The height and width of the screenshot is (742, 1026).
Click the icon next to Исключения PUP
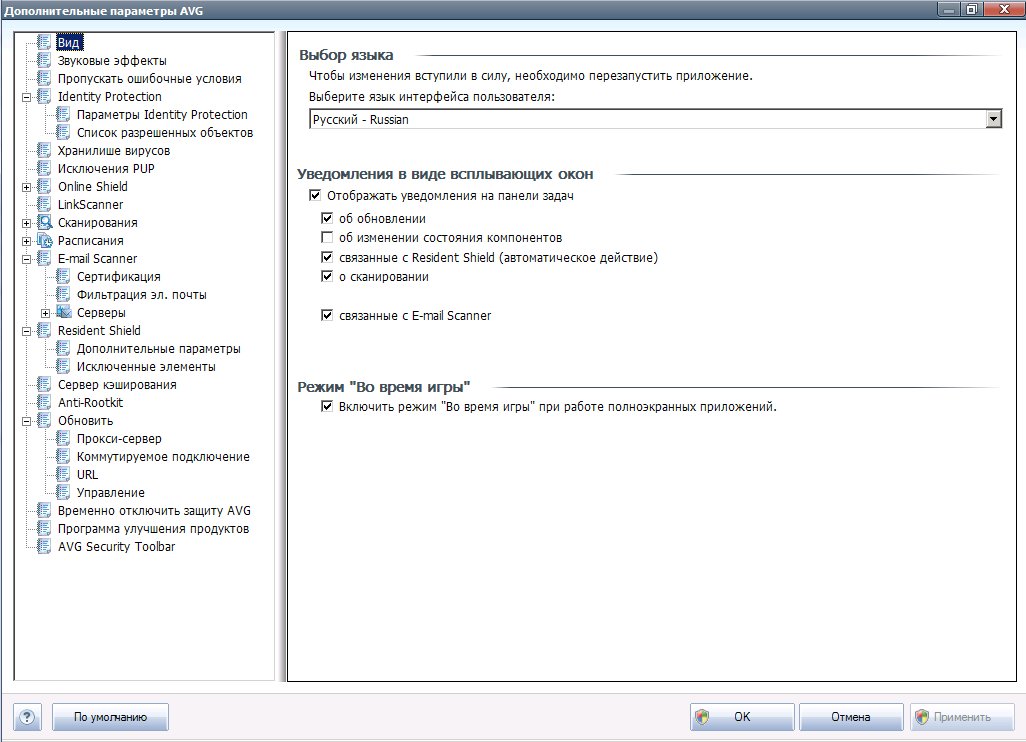(x=44, y=168)
